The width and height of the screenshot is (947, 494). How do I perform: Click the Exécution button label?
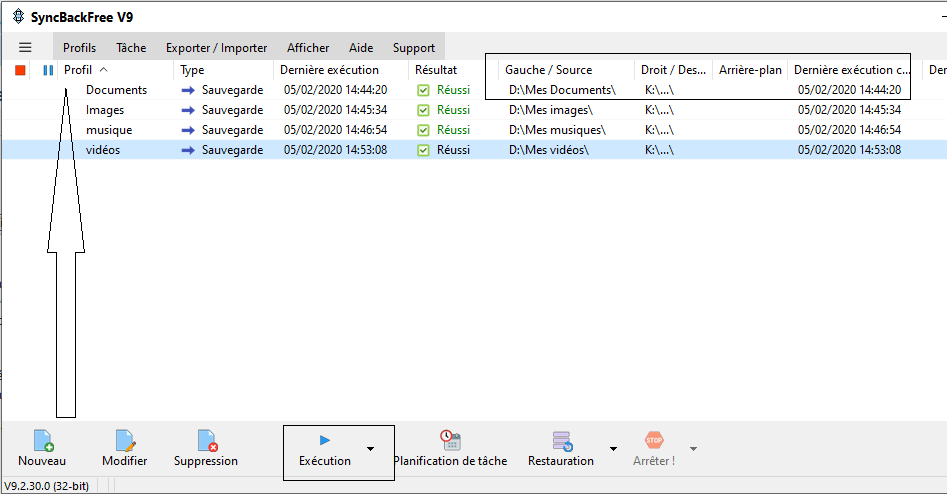325,461
